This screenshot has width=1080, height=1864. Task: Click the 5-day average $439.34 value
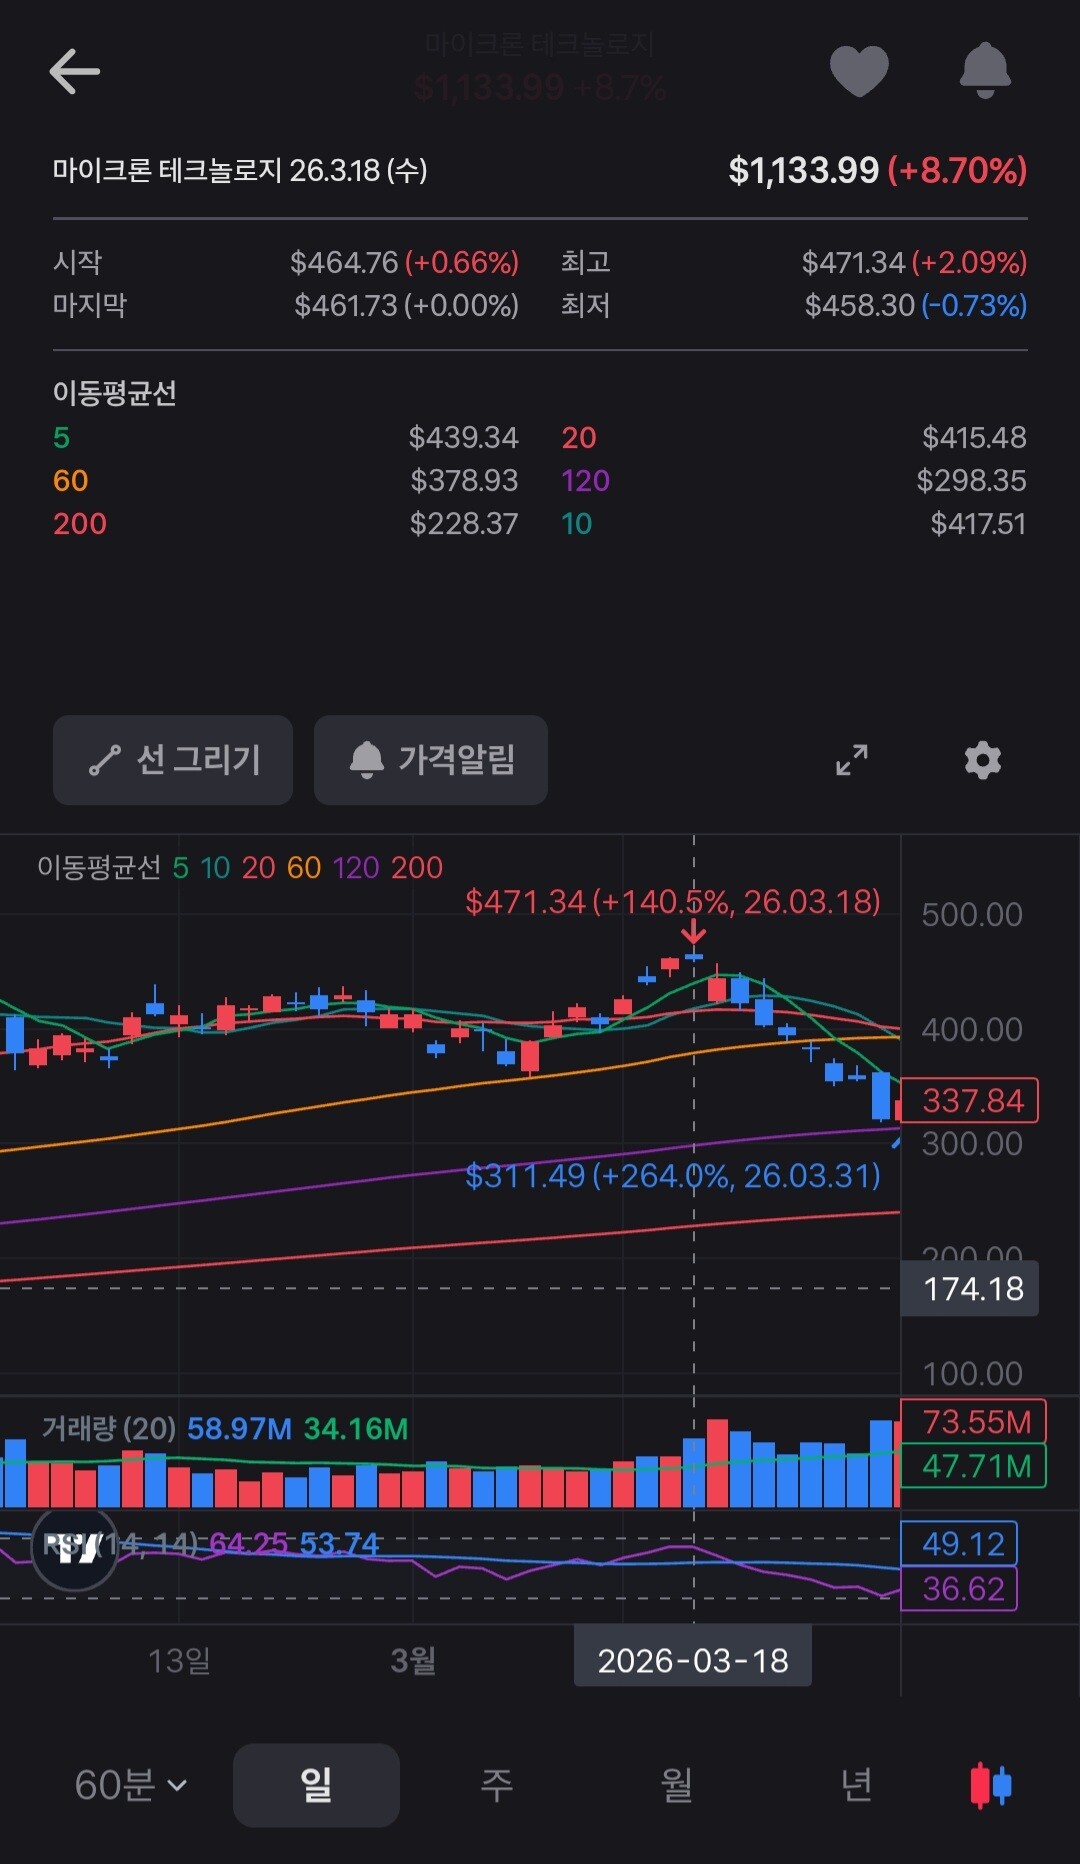point(463,437)
